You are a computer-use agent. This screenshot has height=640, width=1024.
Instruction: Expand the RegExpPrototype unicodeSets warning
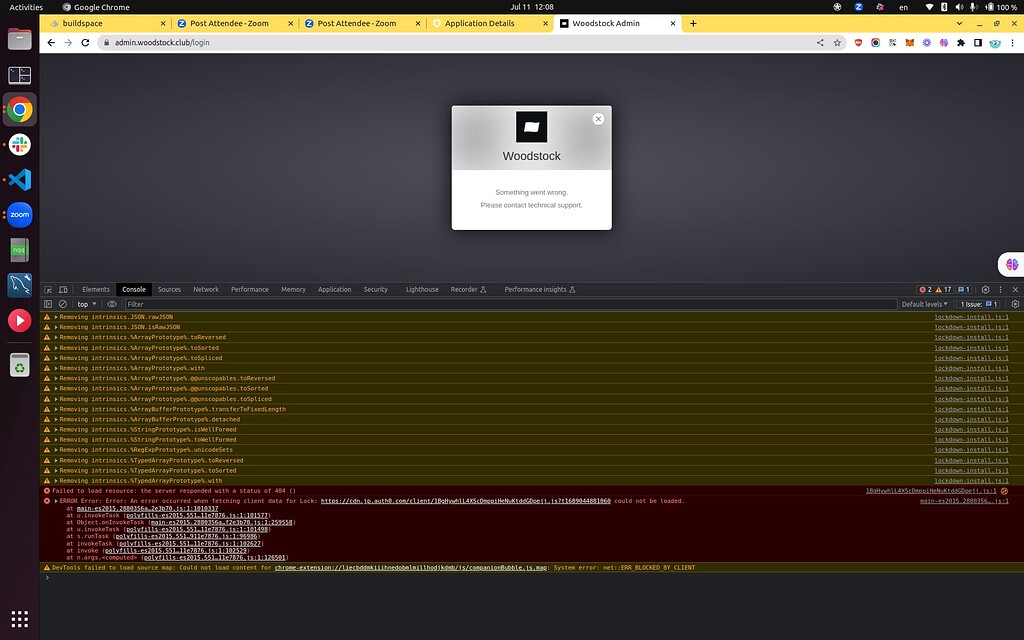click(56, 450)
